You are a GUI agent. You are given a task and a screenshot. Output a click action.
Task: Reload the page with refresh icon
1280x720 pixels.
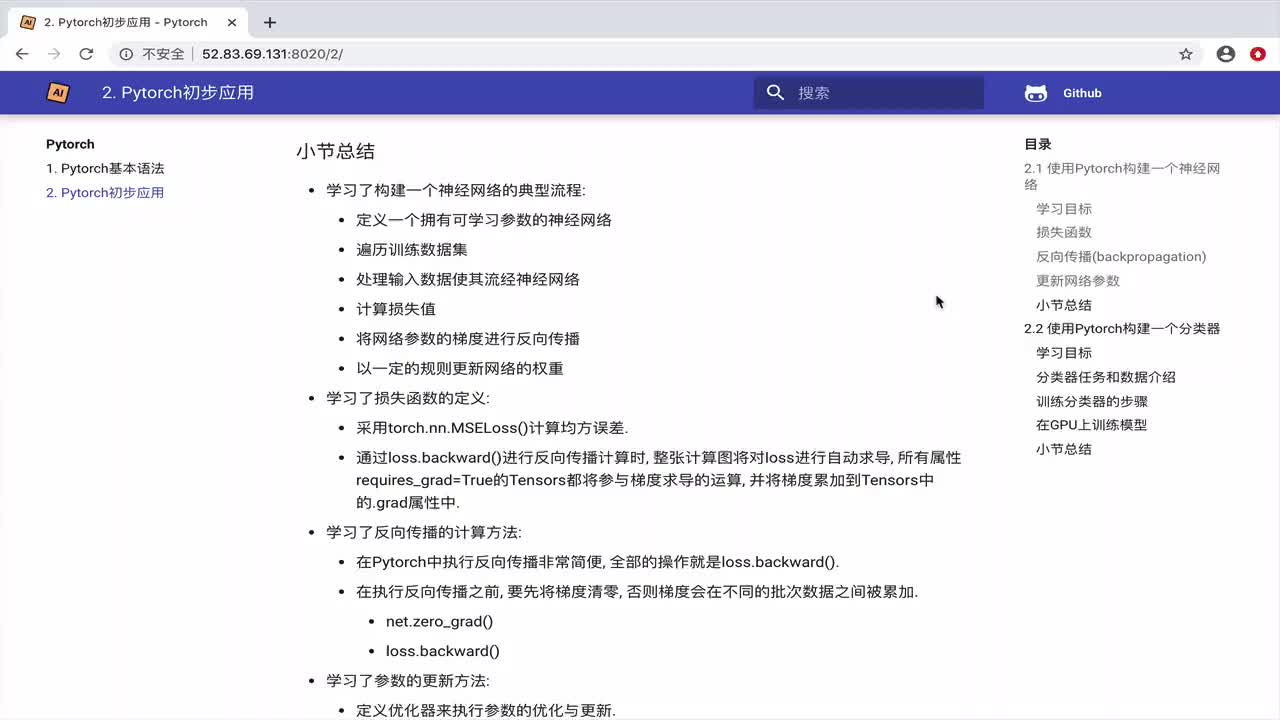86,54
